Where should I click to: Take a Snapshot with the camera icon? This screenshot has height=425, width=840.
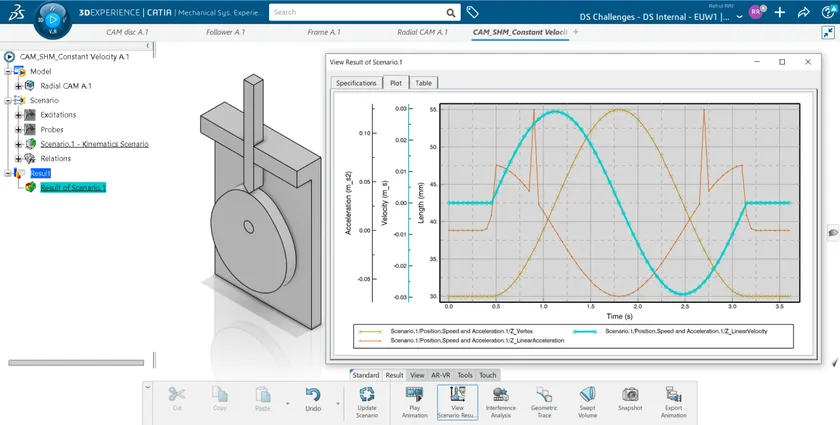[630, 395]
